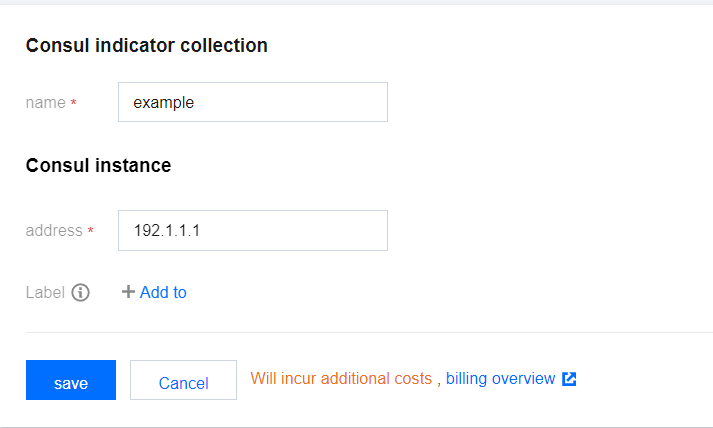Focus the name input field

[x=252, y=102]
